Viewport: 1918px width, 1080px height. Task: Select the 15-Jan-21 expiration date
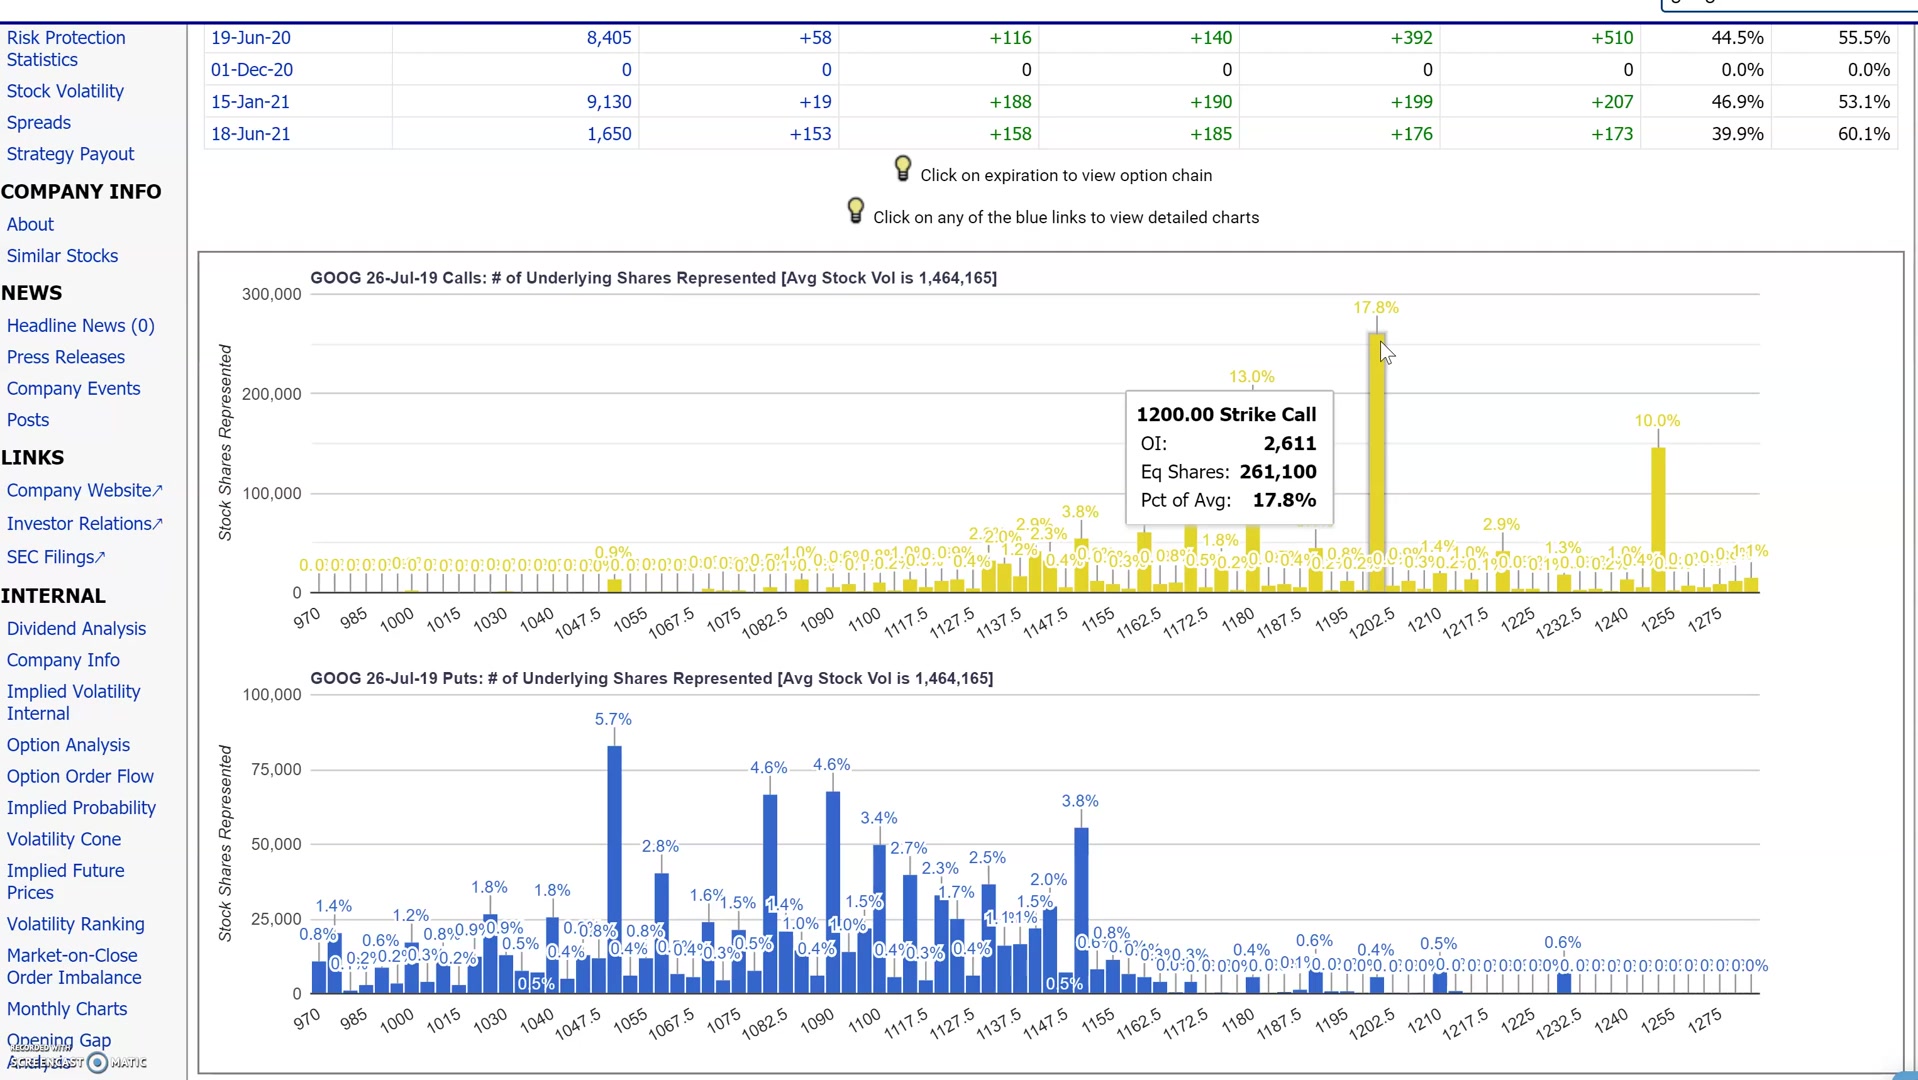[250, 102]
